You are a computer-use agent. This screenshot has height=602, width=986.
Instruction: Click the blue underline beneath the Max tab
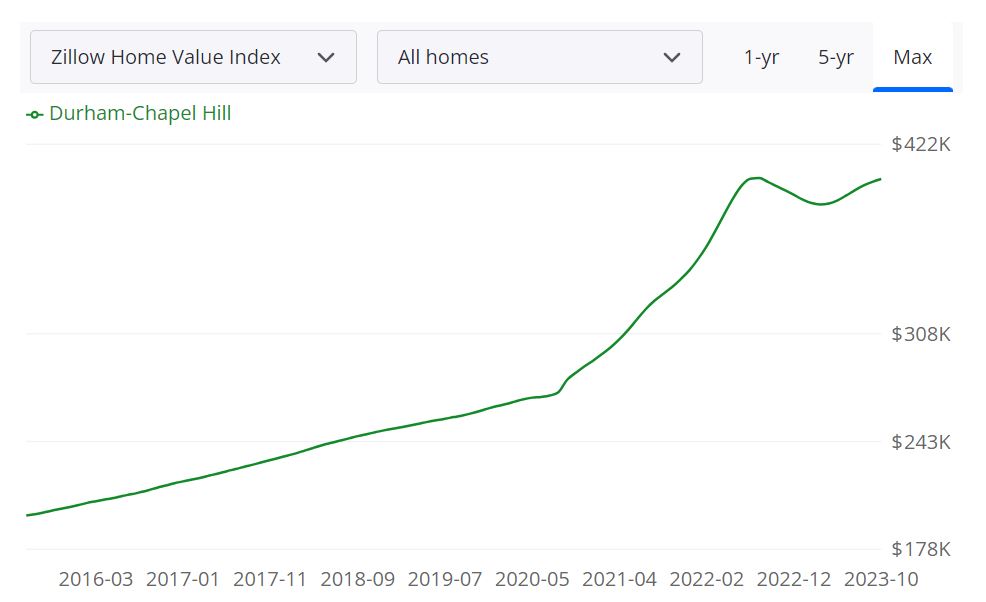tap(913, 88)
